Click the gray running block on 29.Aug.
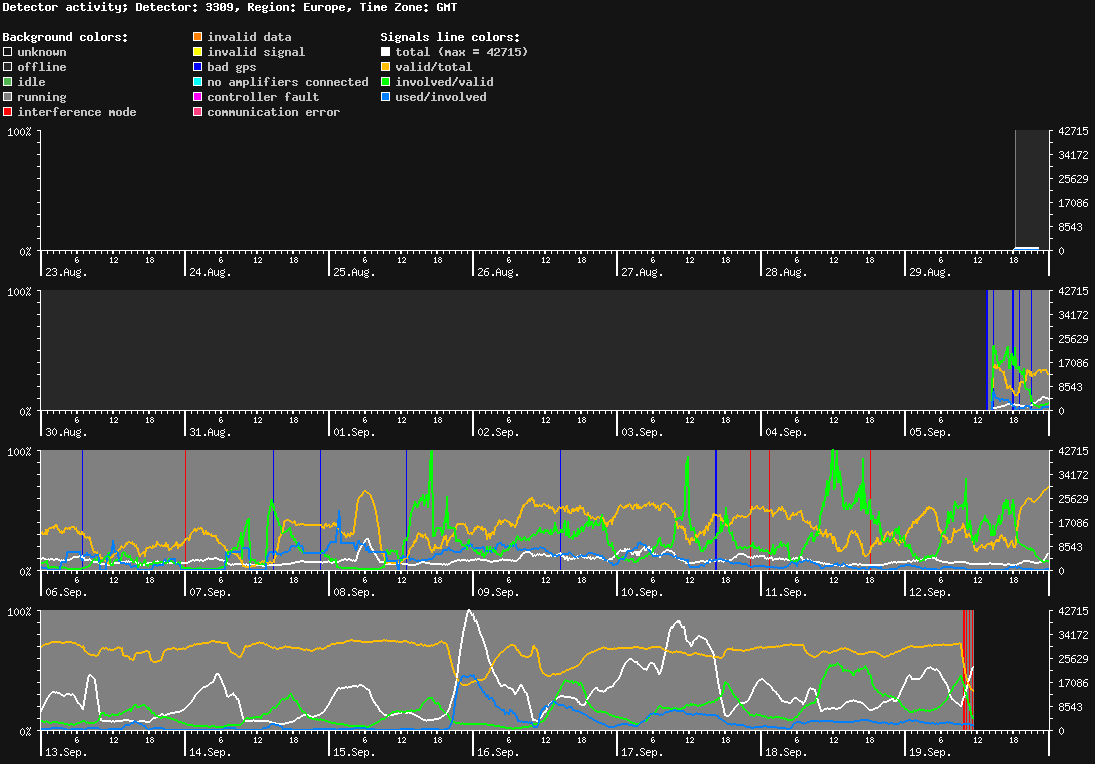1095x764 pixels. click(x=1031, y=189)
